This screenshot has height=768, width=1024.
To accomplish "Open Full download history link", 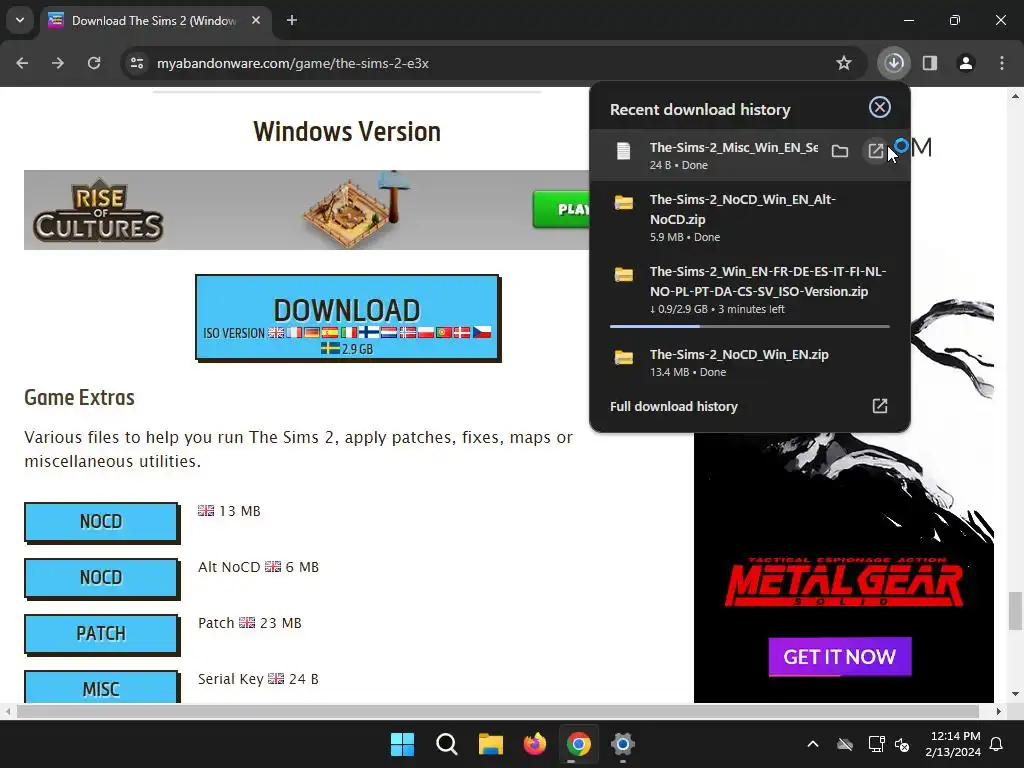I will pyautogui.click(x=673, y=406).
